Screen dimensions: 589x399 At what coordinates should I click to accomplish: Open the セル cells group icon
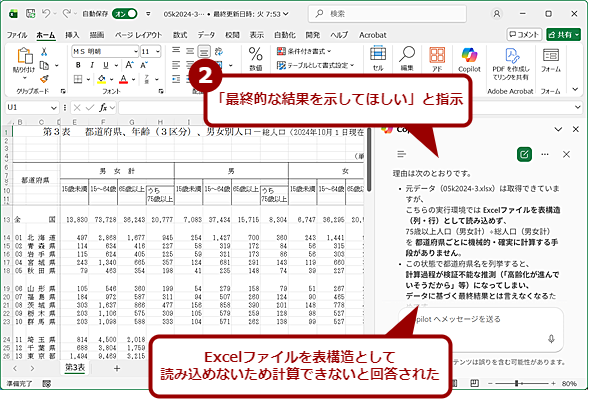click(378, 58)
